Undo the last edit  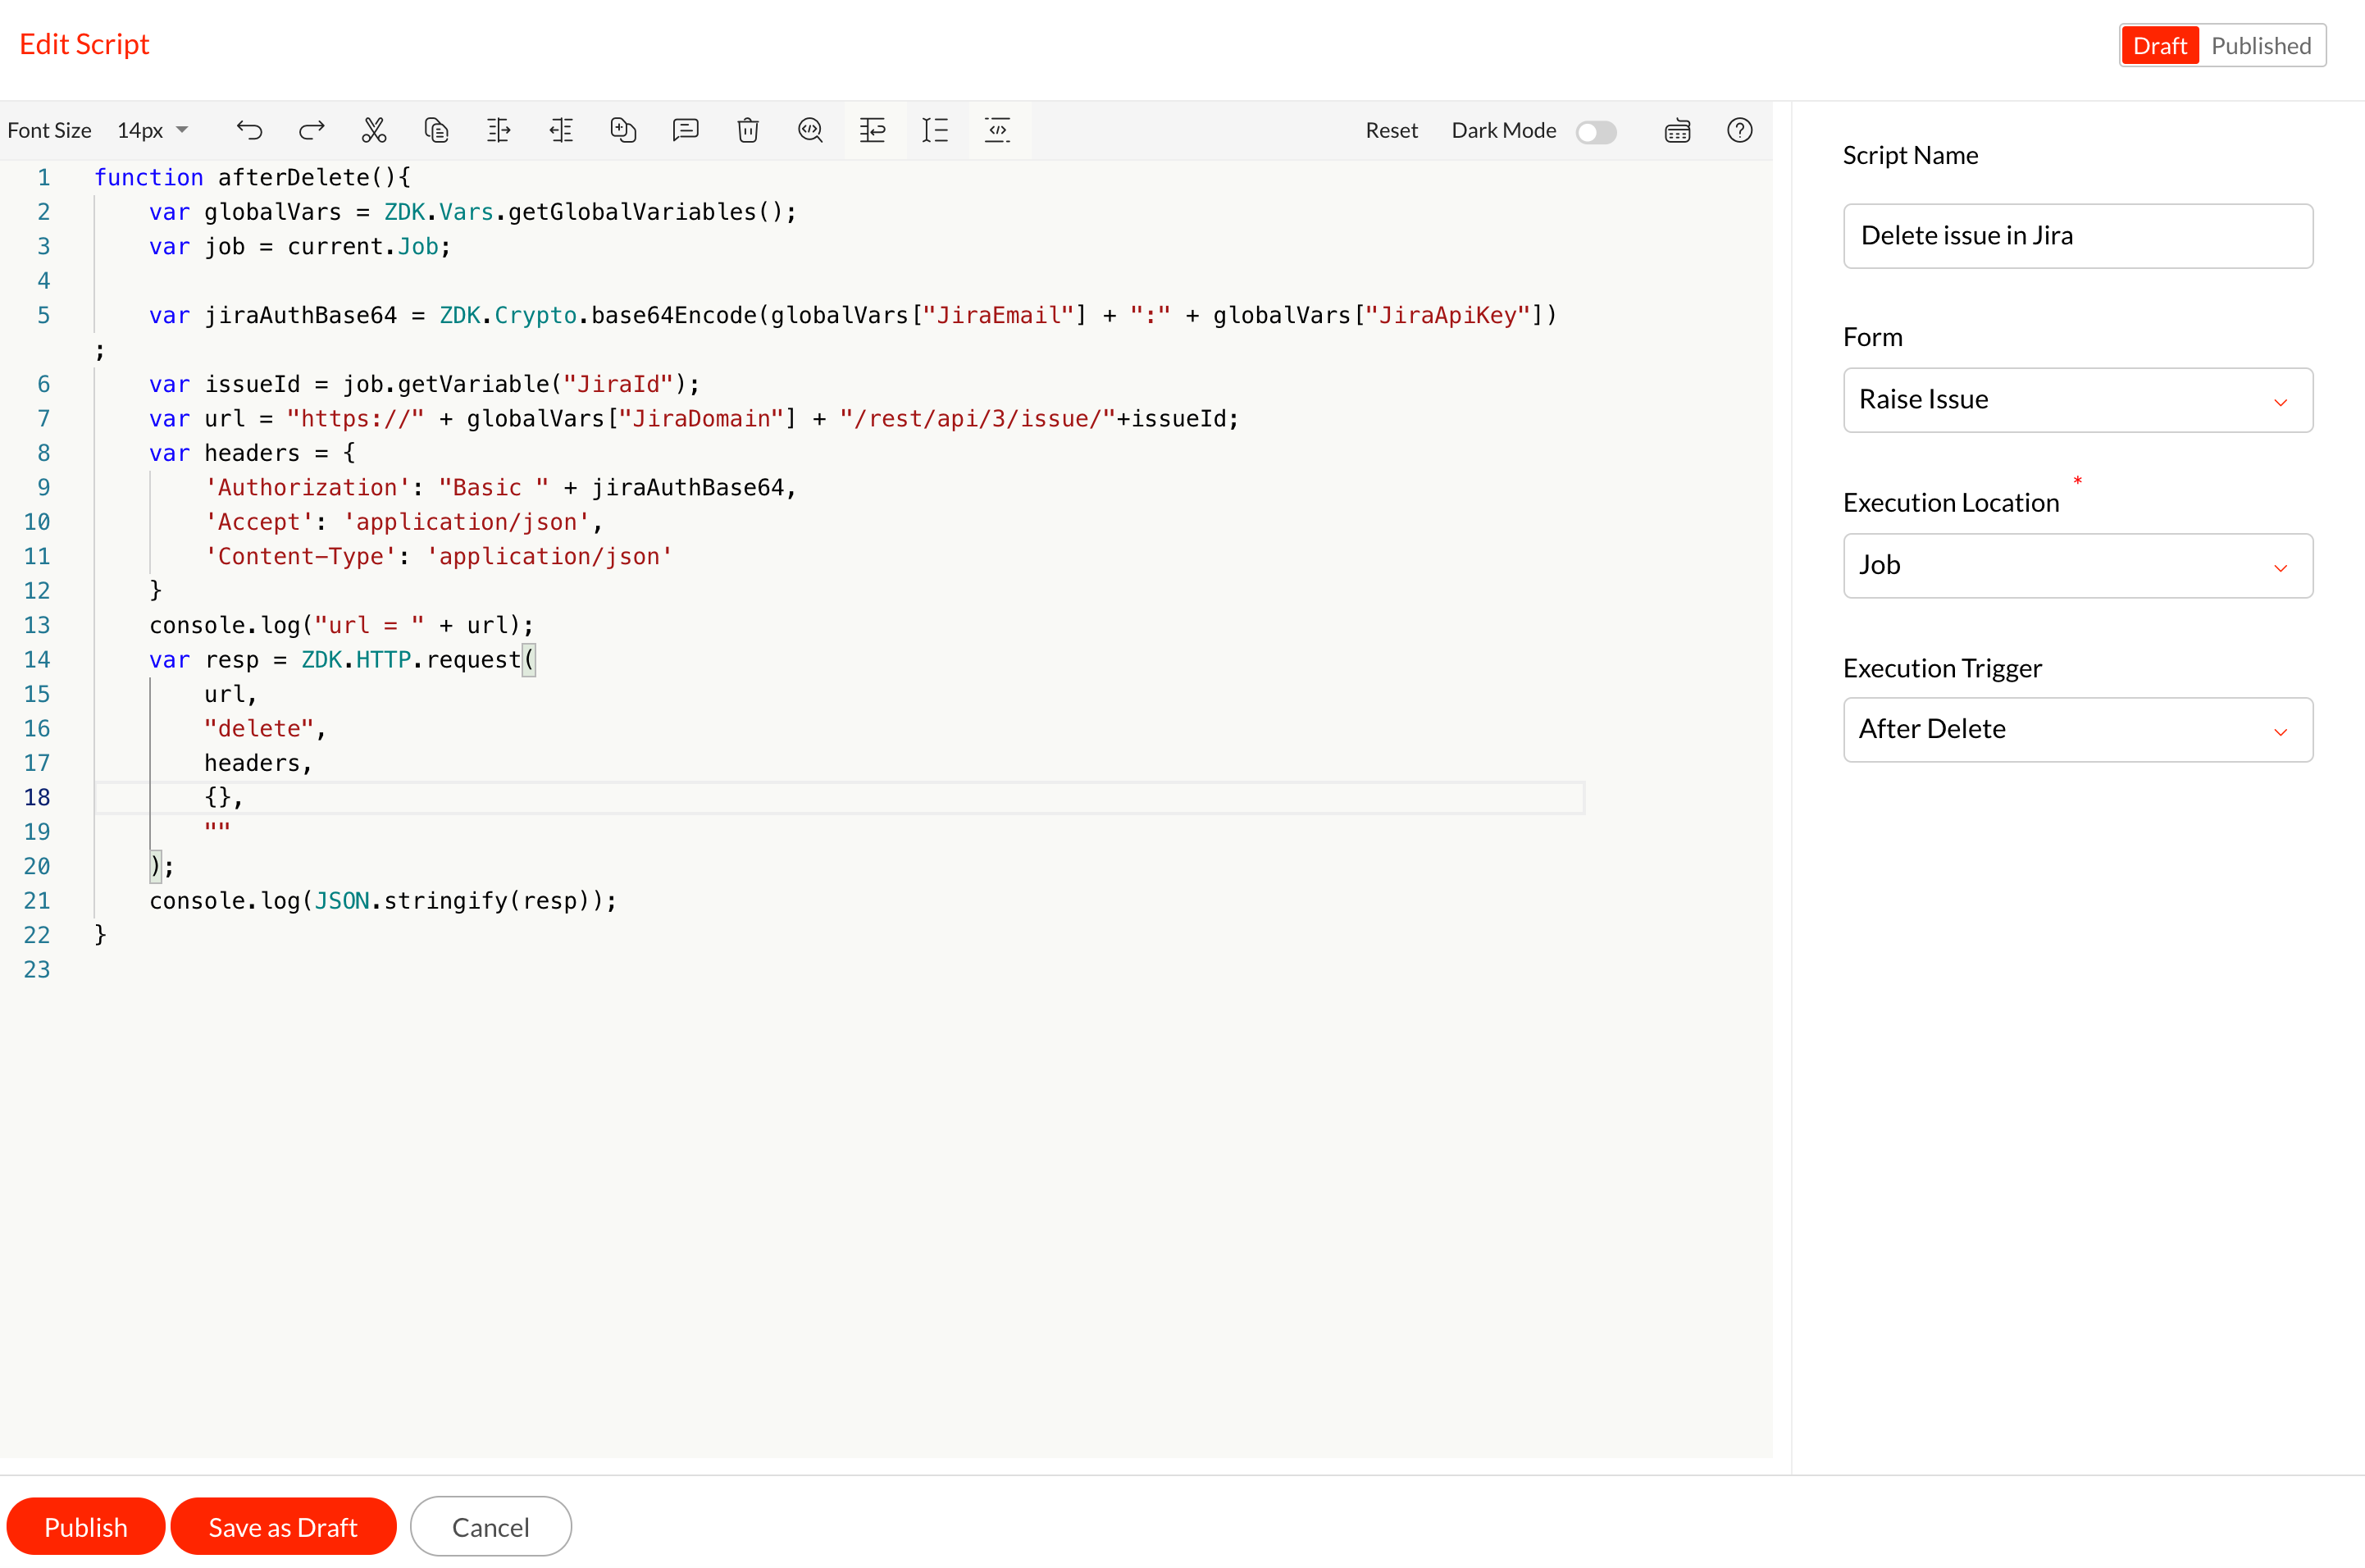(x=249, y=130)
